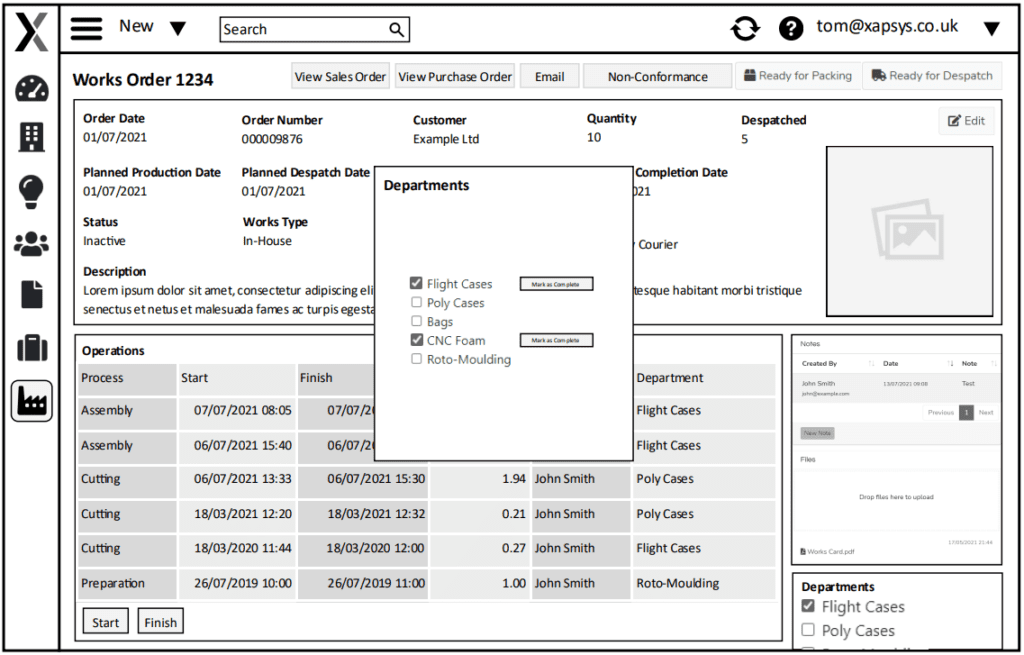The width and height of the screenshot is (1024, 655).
Task: Open the document icon in the sidebar
Action: coord(31,295)
